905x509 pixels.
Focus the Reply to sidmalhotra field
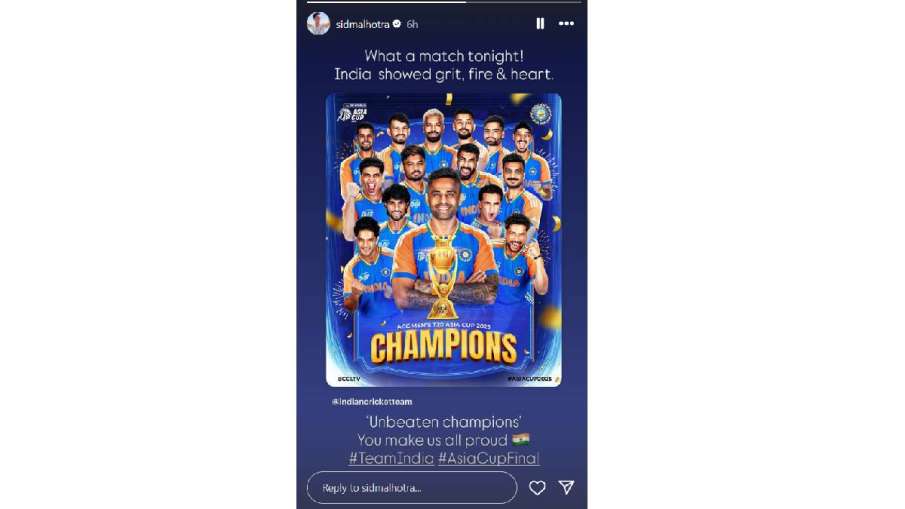(x=412, y=488)
